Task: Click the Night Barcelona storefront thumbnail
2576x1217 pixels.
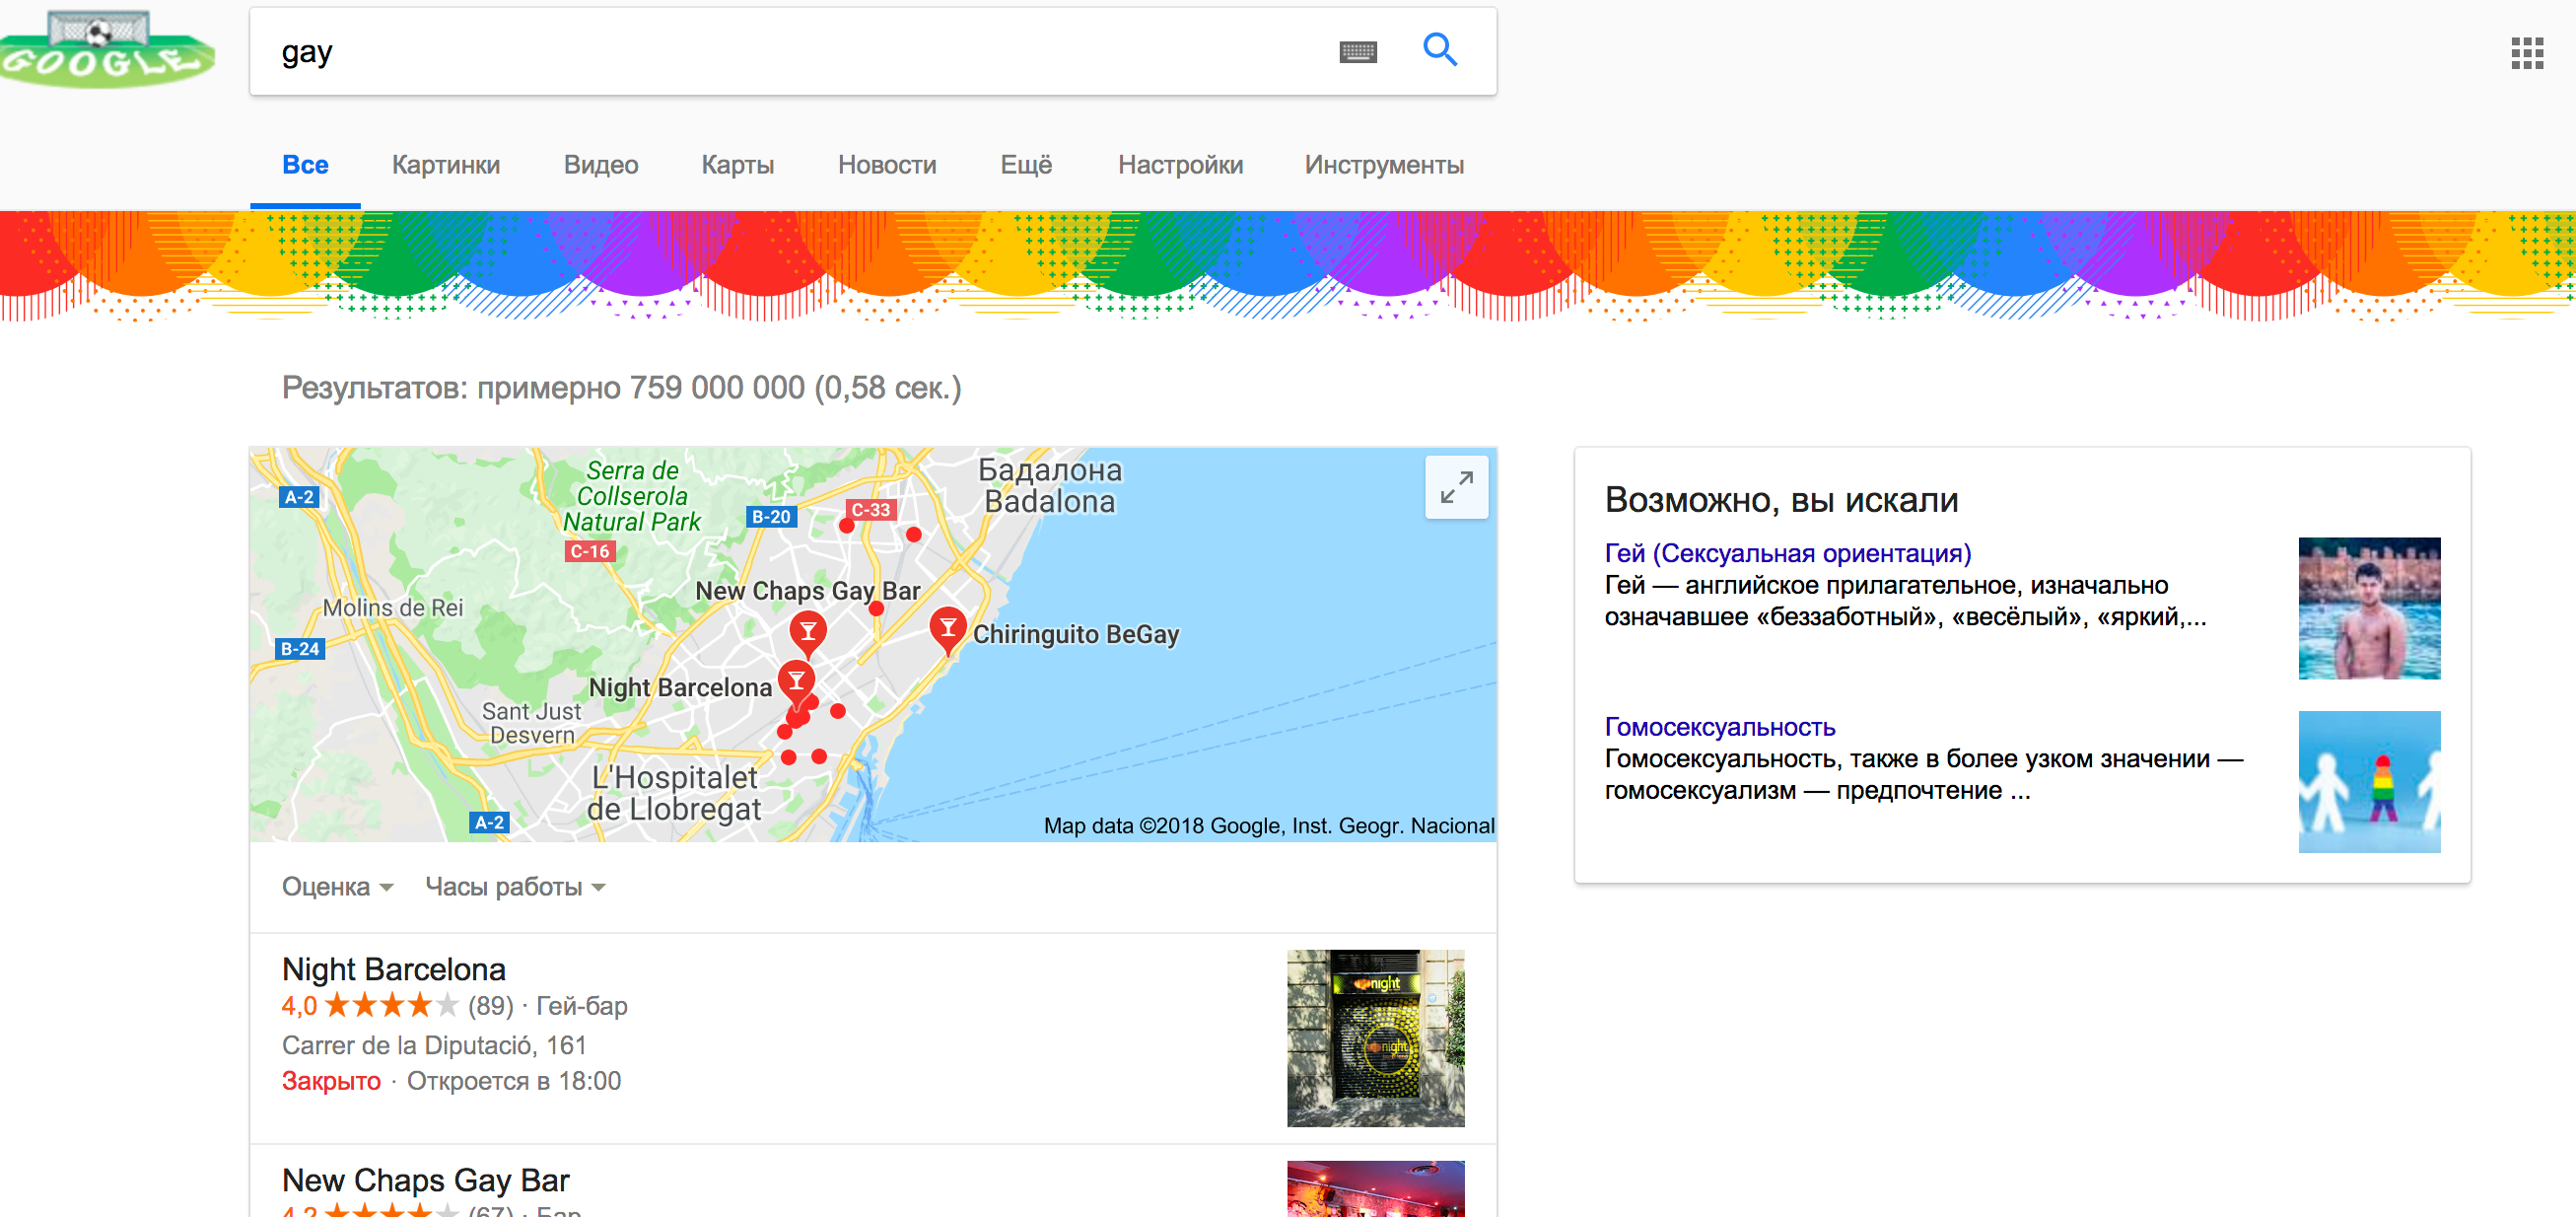Action: coord(1374,1037)
